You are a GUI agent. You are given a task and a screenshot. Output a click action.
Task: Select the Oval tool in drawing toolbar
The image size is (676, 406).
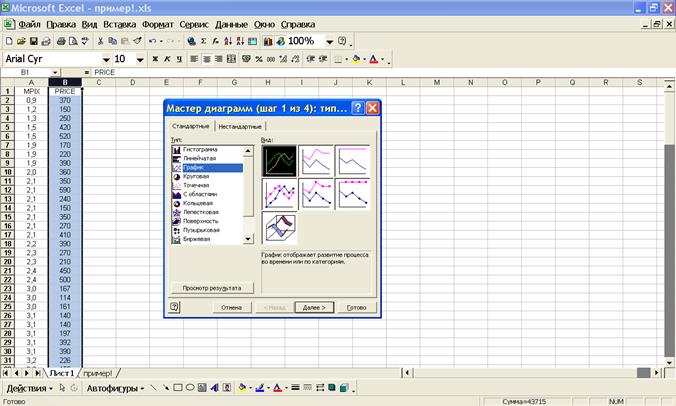click(190, 388)
